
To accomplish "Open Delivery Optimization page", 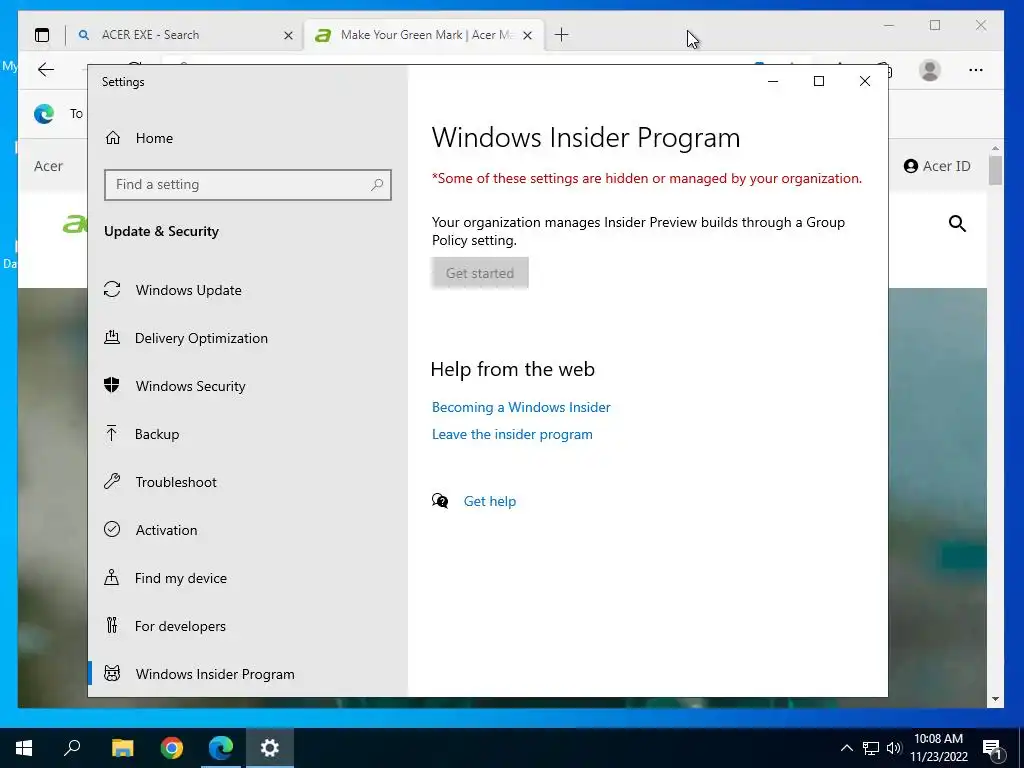I will click(x=201, y=338).
